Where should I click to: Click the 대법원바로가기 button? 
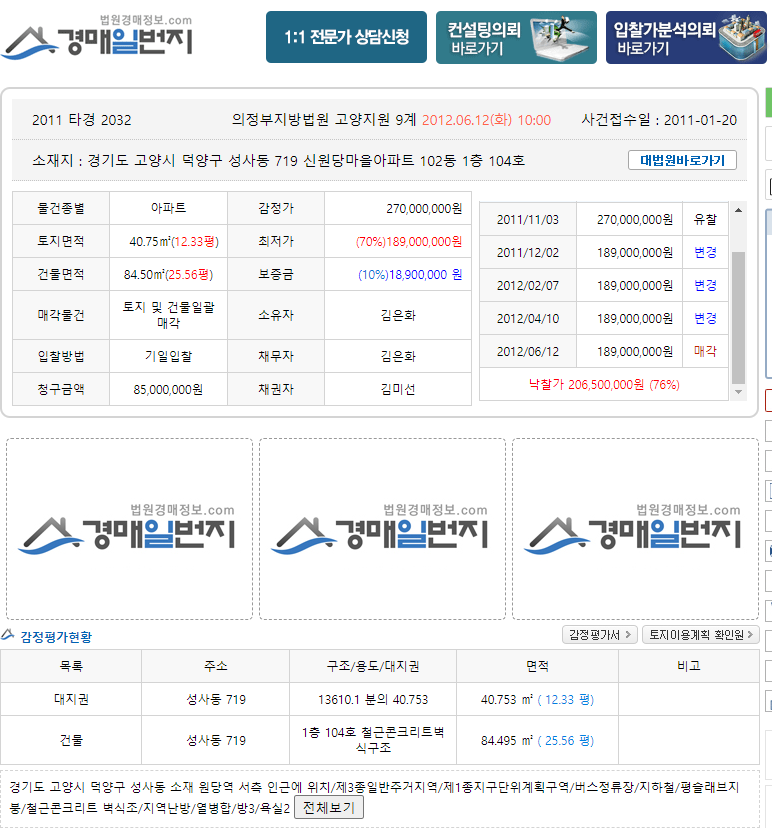(682, 160)
